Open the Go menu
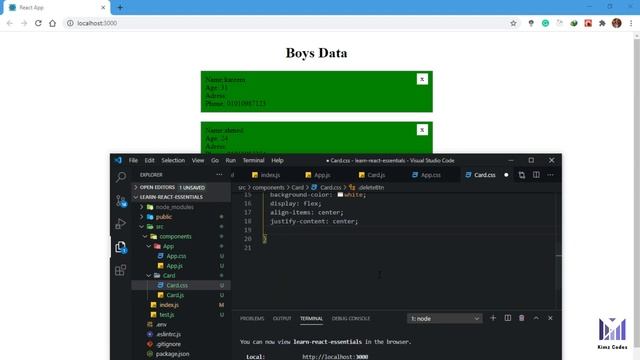The width and height of the screenshot is (640, 360). click(215, 160)
